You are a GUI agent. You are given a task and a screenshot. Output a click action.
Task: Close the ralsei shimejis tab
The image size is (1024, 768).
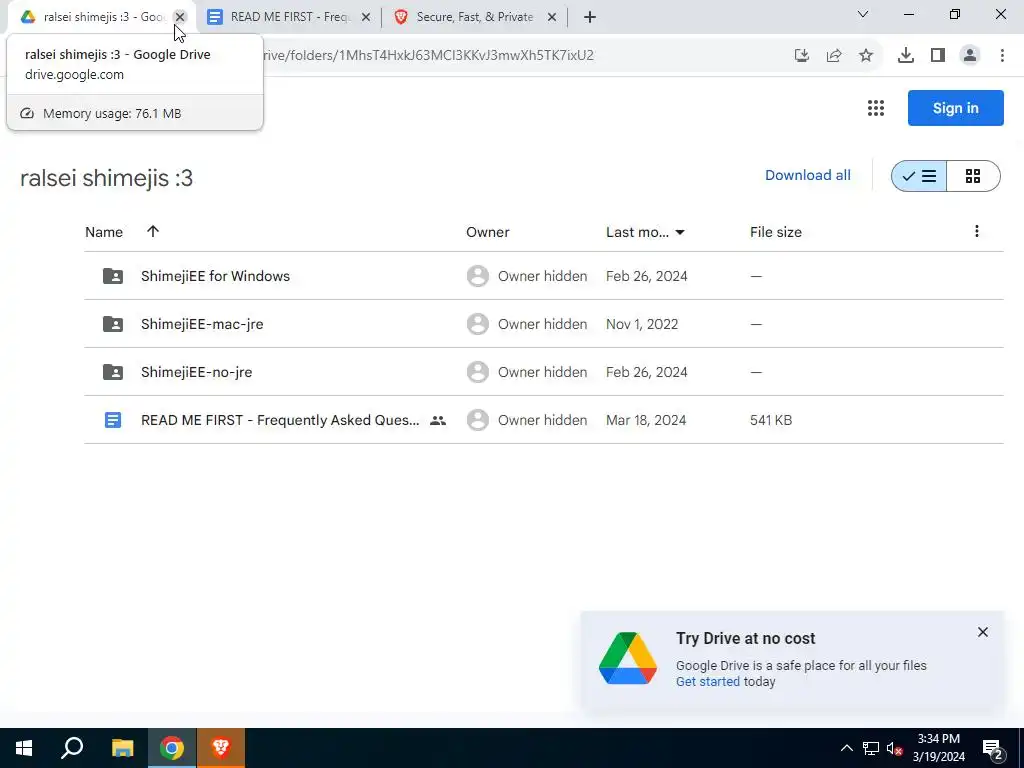180,17
